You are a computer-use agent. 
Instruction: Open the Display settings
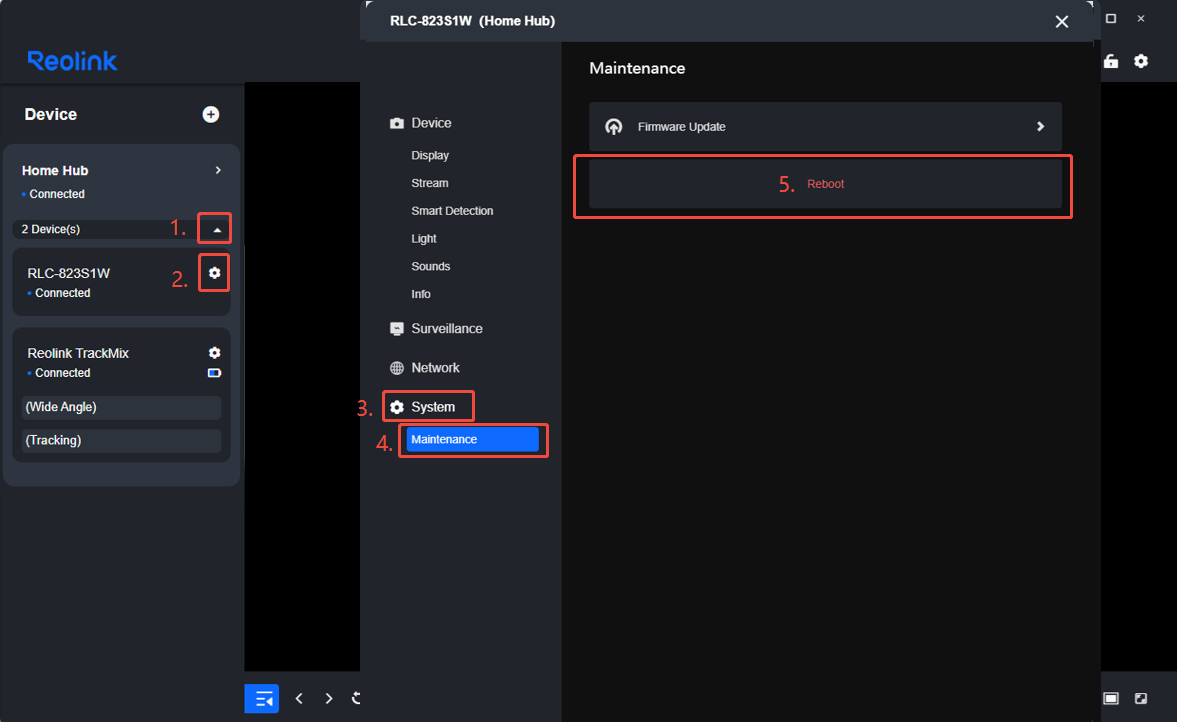coord(430,155)
